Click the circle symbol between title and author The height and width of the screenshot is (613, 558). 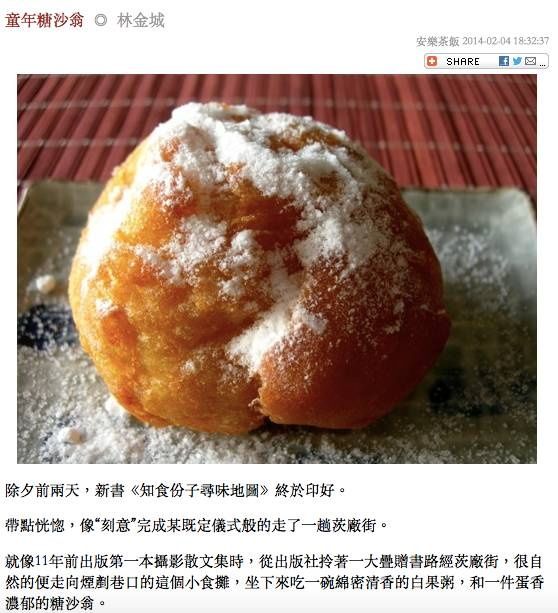click(101, 20)
